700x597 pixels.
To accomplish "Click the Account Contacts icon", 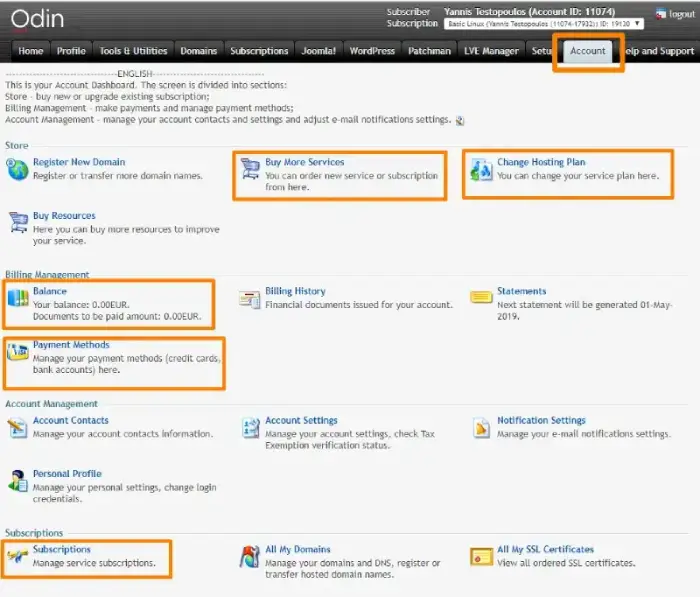I will 18,428.
